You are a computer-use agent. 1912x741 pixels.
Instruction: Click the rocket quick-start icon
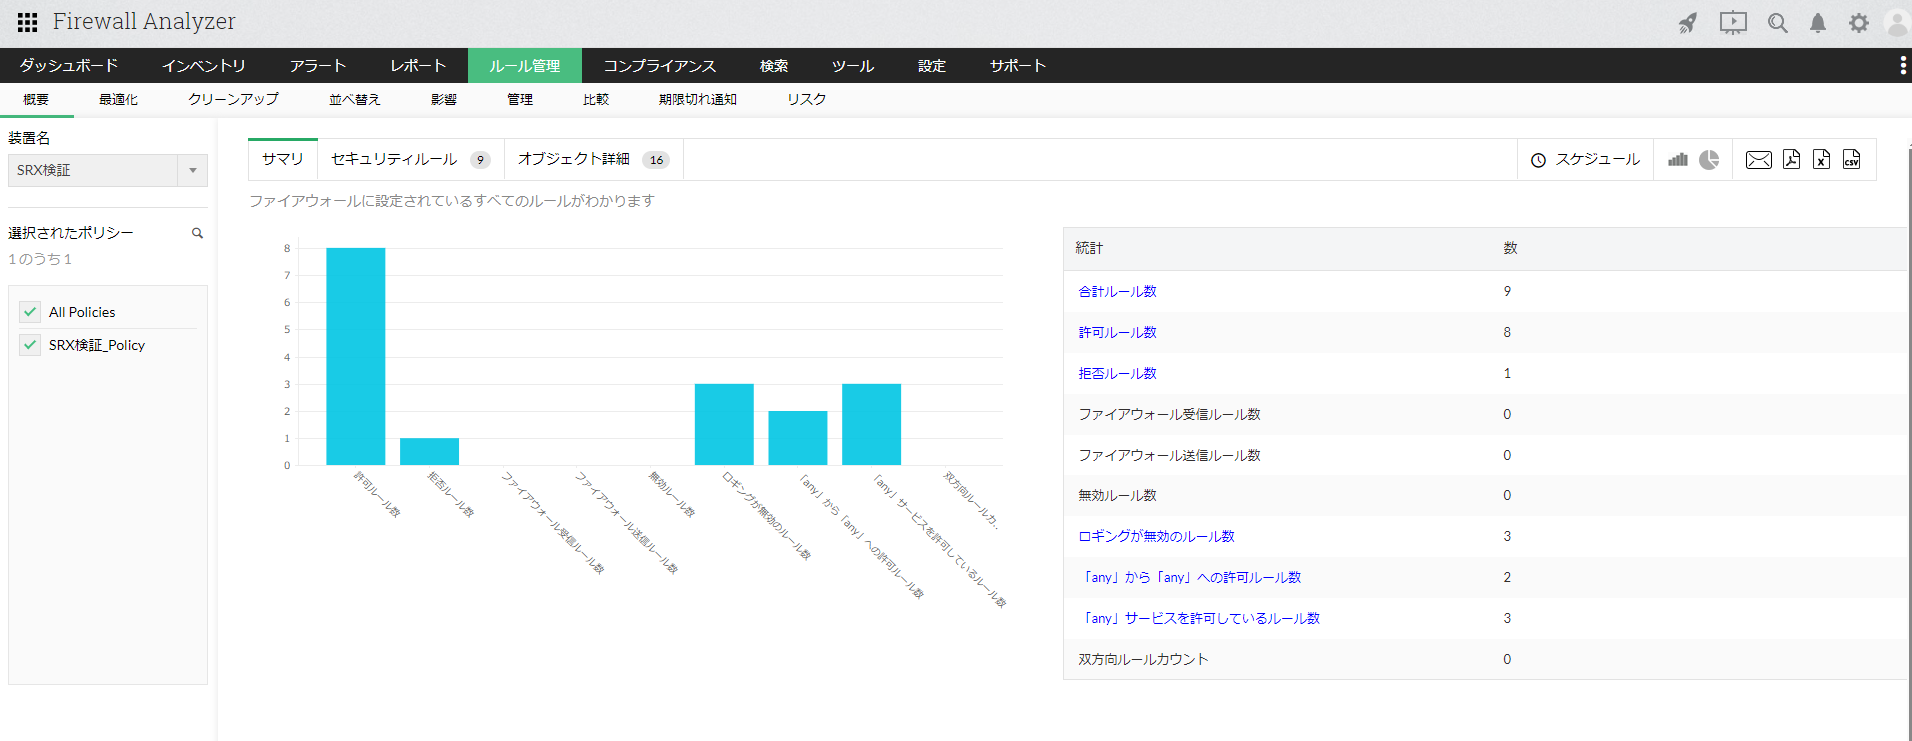pyautogui.click(x=1688, y=23)
